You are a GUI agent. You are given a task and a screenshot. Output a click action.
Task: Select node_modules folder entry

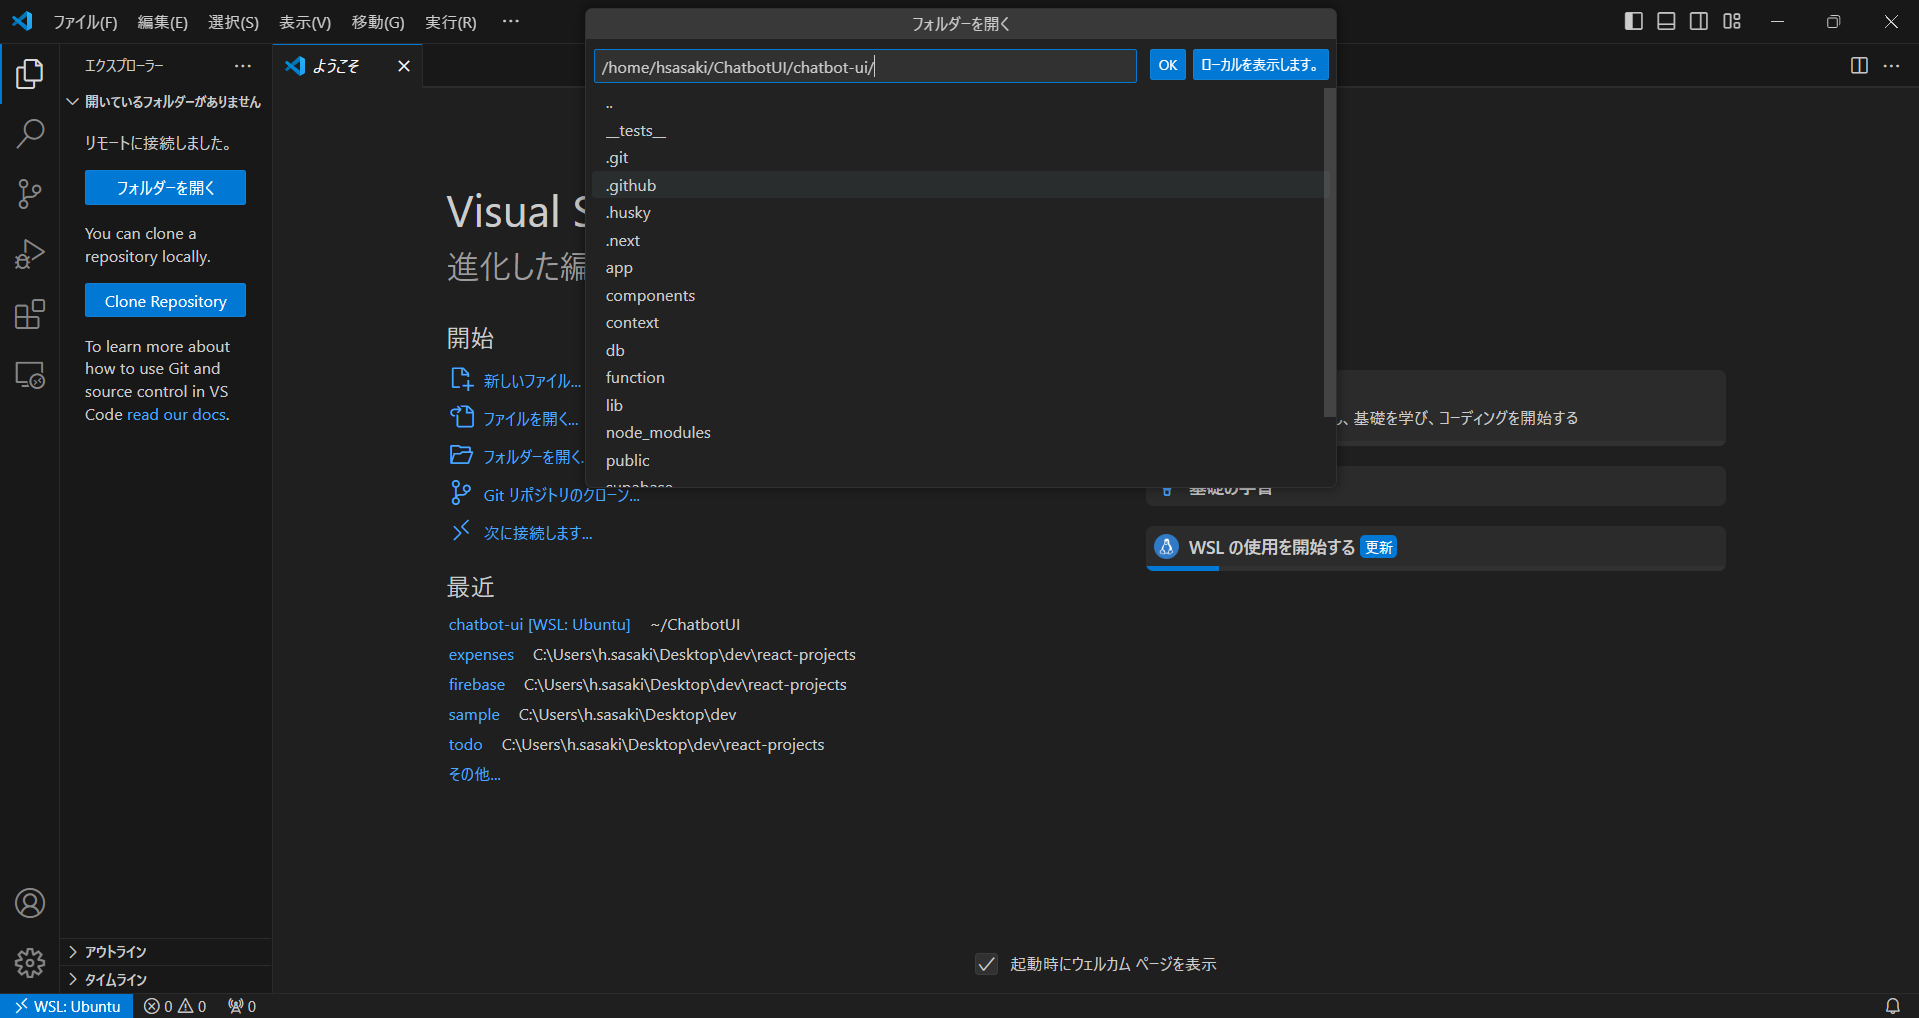coord(958,432)
